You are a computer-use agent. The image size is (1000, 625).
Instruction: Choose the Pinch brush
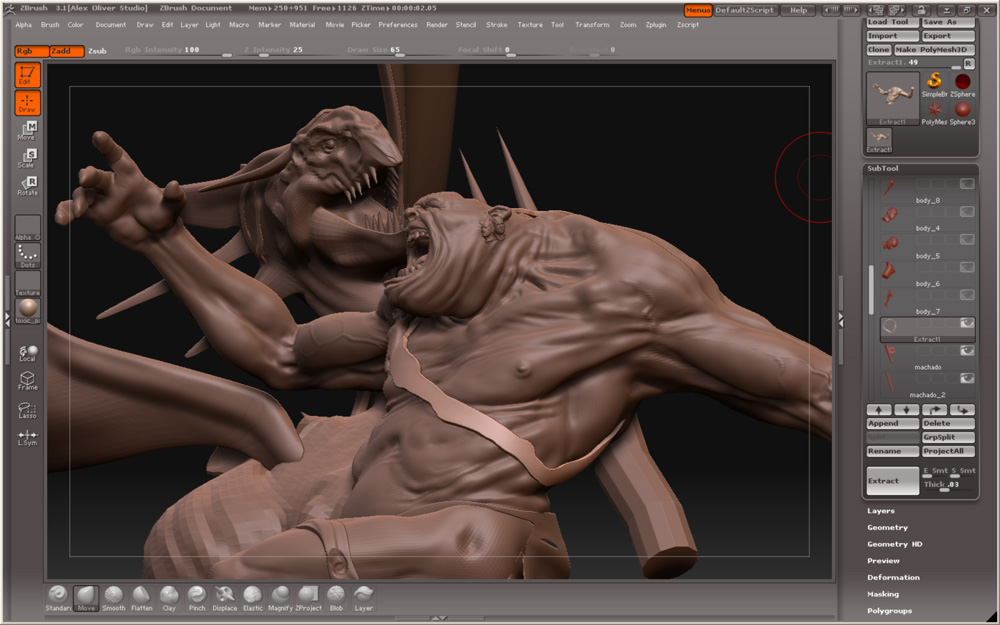(x=197, y=595)
